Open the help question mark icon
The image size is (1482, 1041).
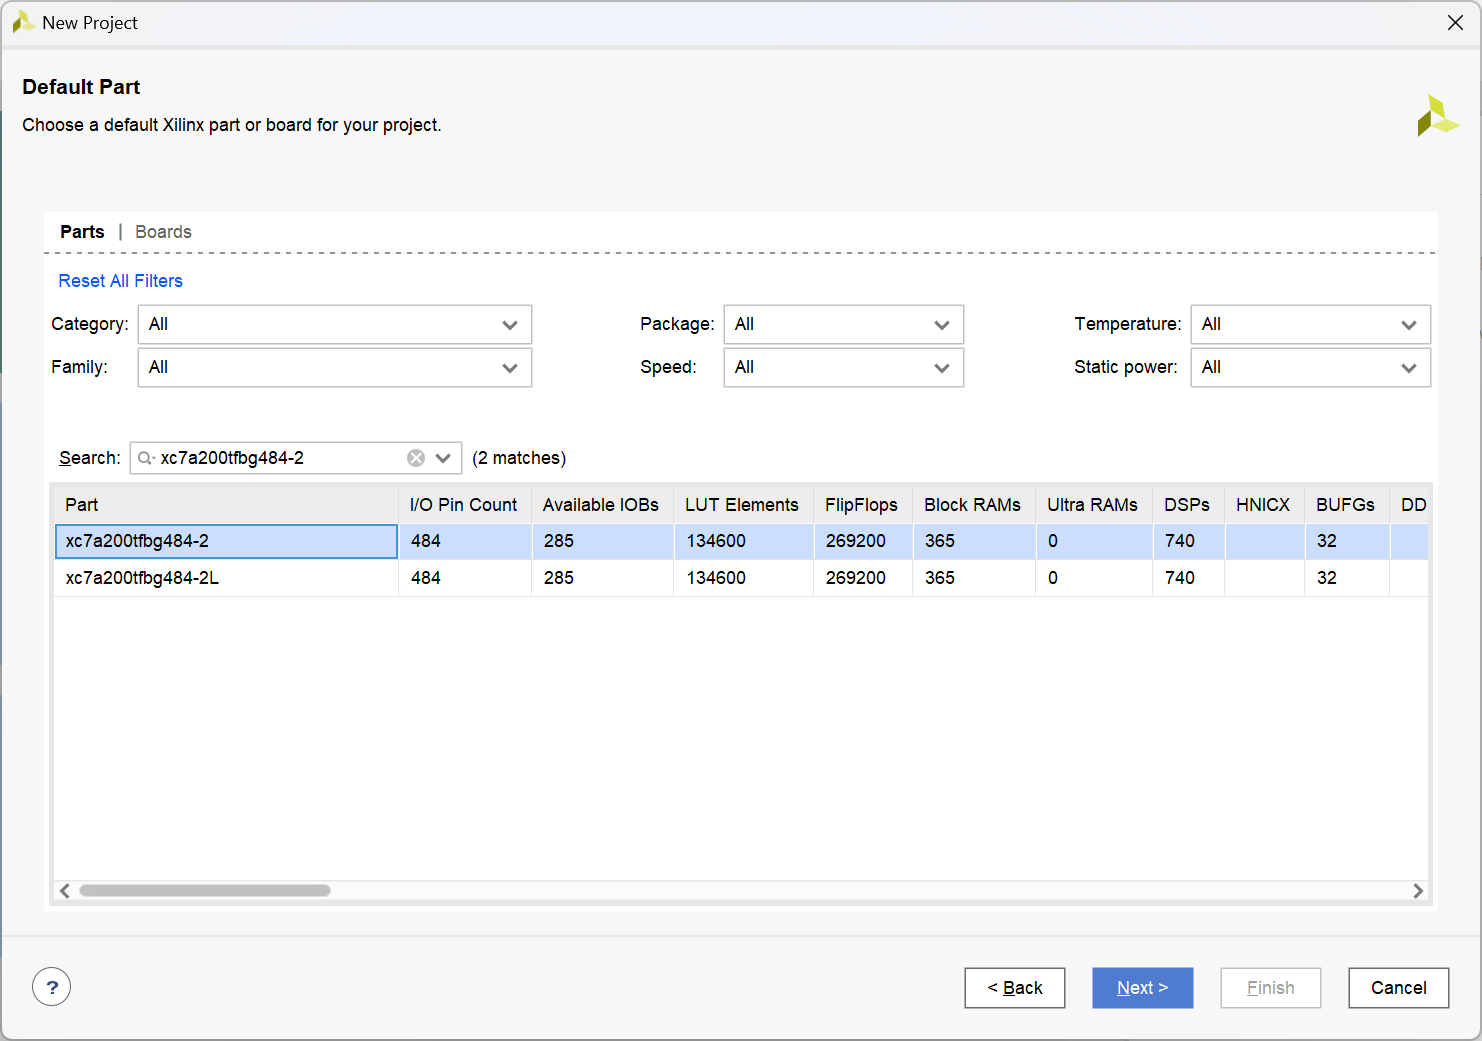pyautogui.click(x=52, y=987)
